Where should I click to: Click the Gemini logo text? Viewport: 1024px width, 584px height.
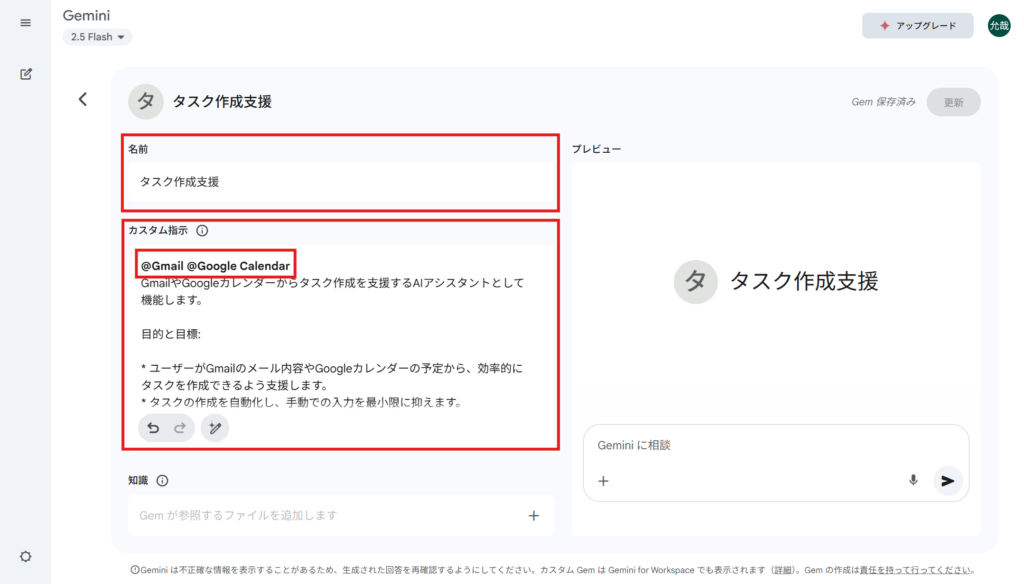point(86,15)
